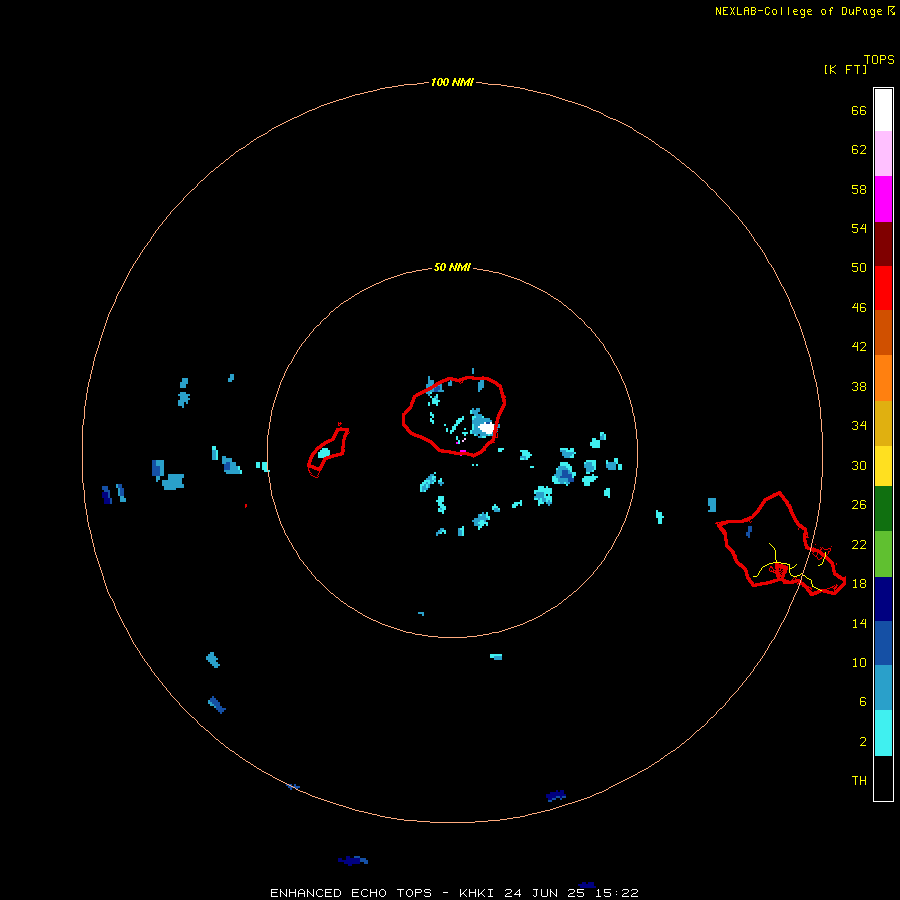Click the yellow 30 kft legend swatch

pyautogui.click(x=883, y=466)
